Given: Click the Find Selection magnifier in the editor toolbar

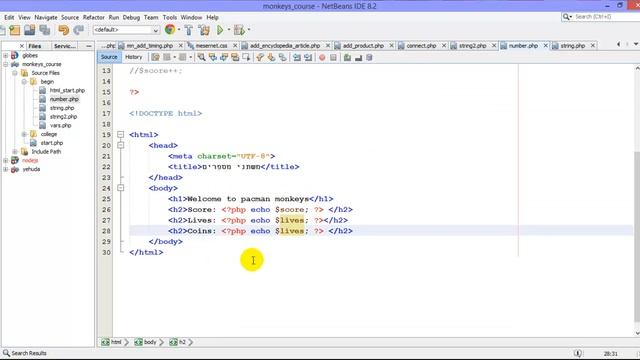Looking at the screenshot, I should 201,58.
